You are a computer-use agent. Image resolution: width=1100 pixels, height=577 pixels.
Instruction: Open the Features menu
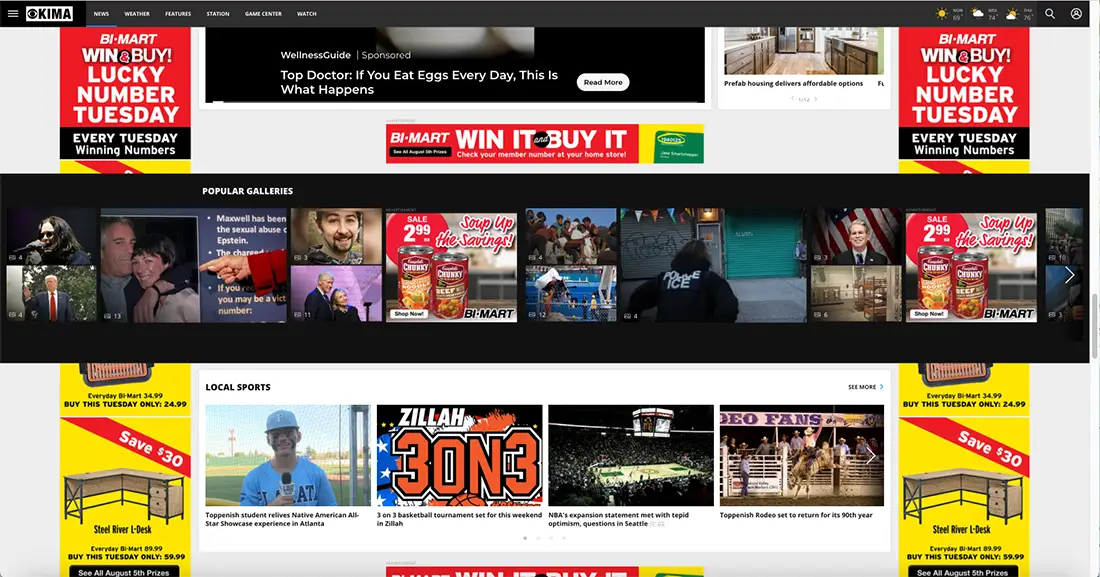coord(178,13)
